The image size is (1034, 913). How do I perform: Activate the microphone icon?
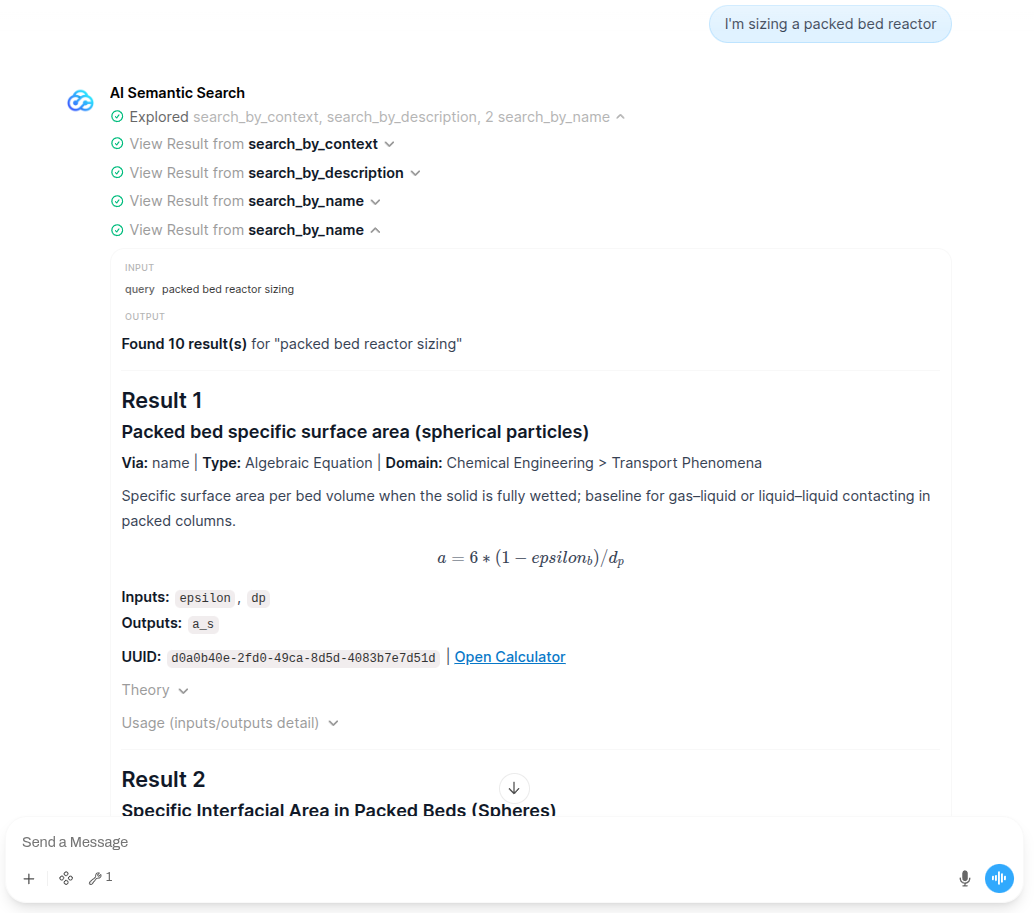(965, 878)
